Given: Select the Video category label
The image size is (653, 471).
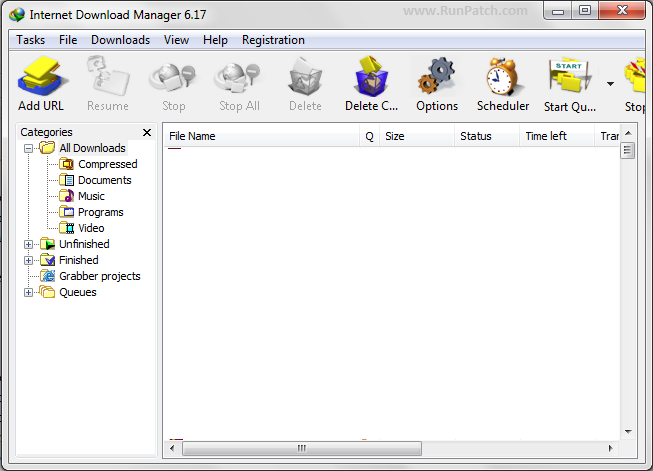Looking at the screenshot, I should pyautogui.click(x=91, y=228).
